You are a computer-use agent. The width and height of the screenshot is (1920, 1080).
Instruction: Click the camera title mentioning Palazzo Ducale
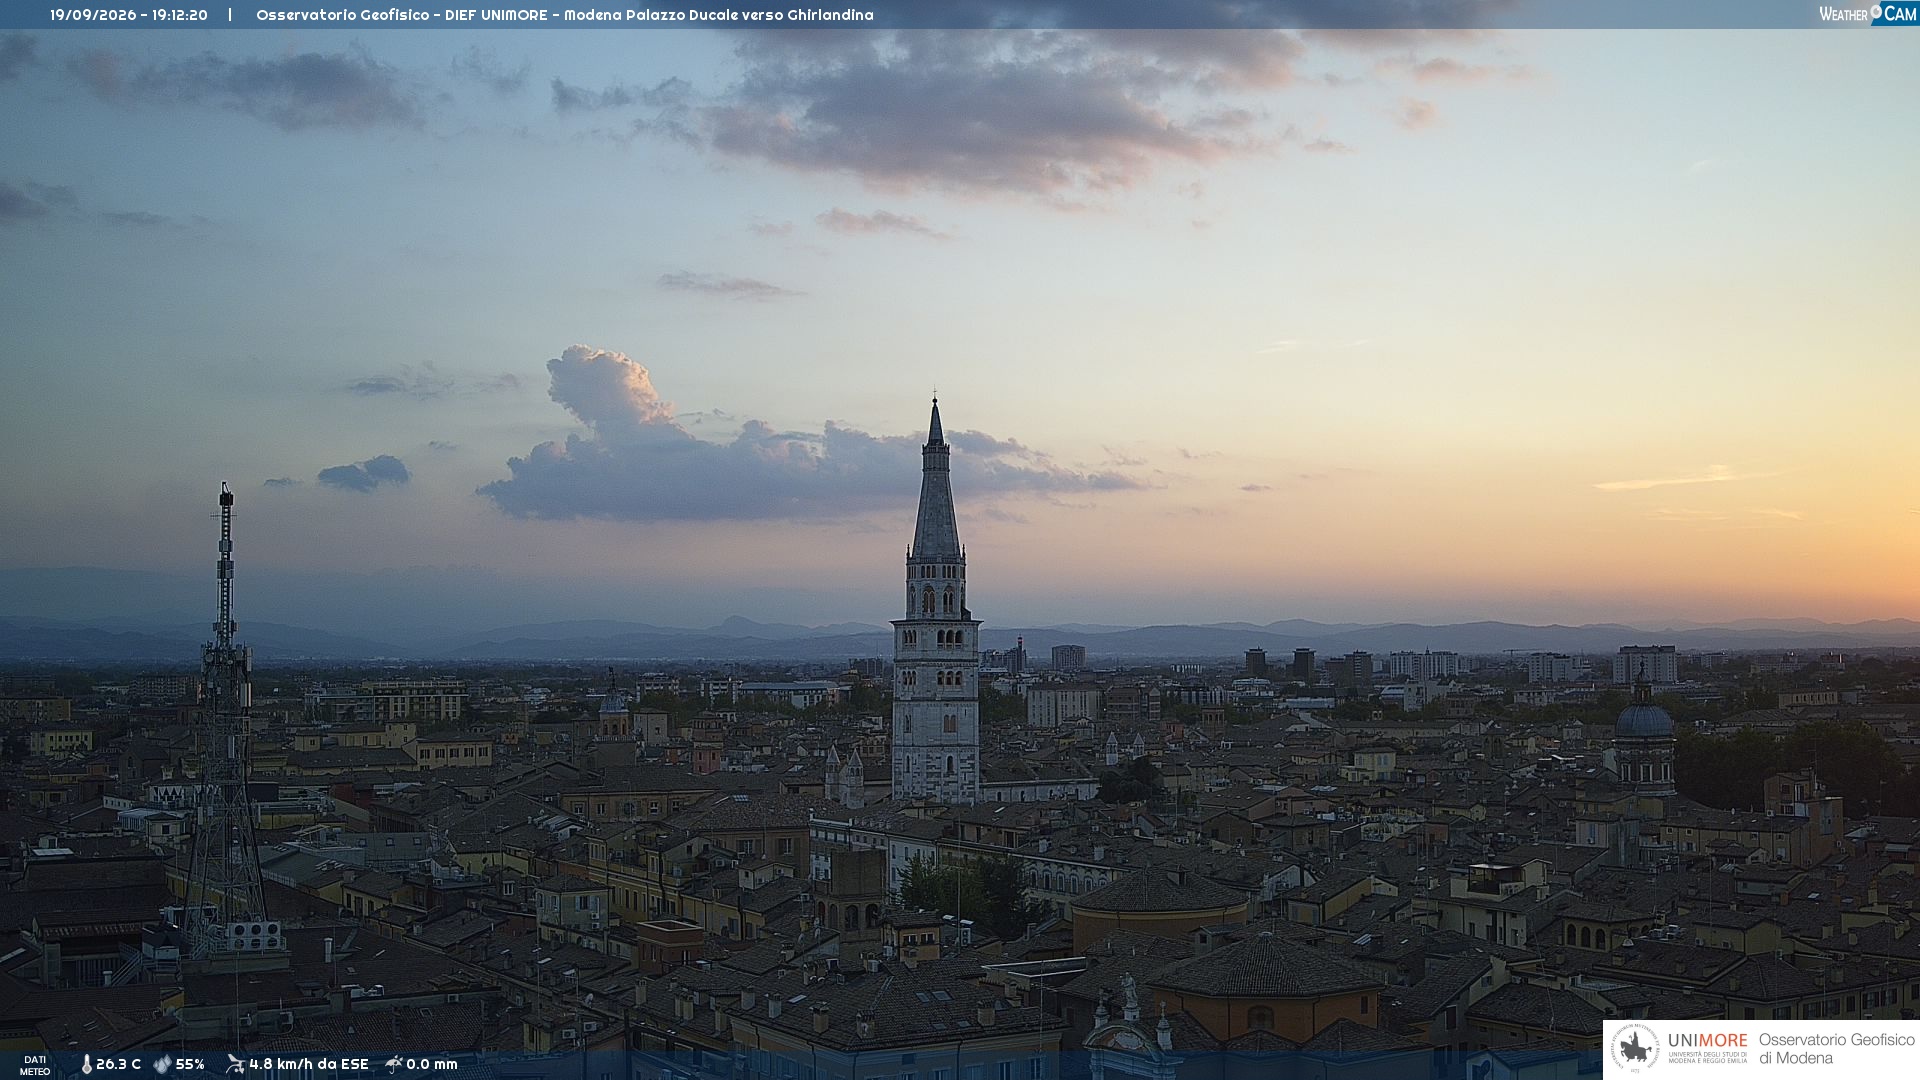click(565, 15)
